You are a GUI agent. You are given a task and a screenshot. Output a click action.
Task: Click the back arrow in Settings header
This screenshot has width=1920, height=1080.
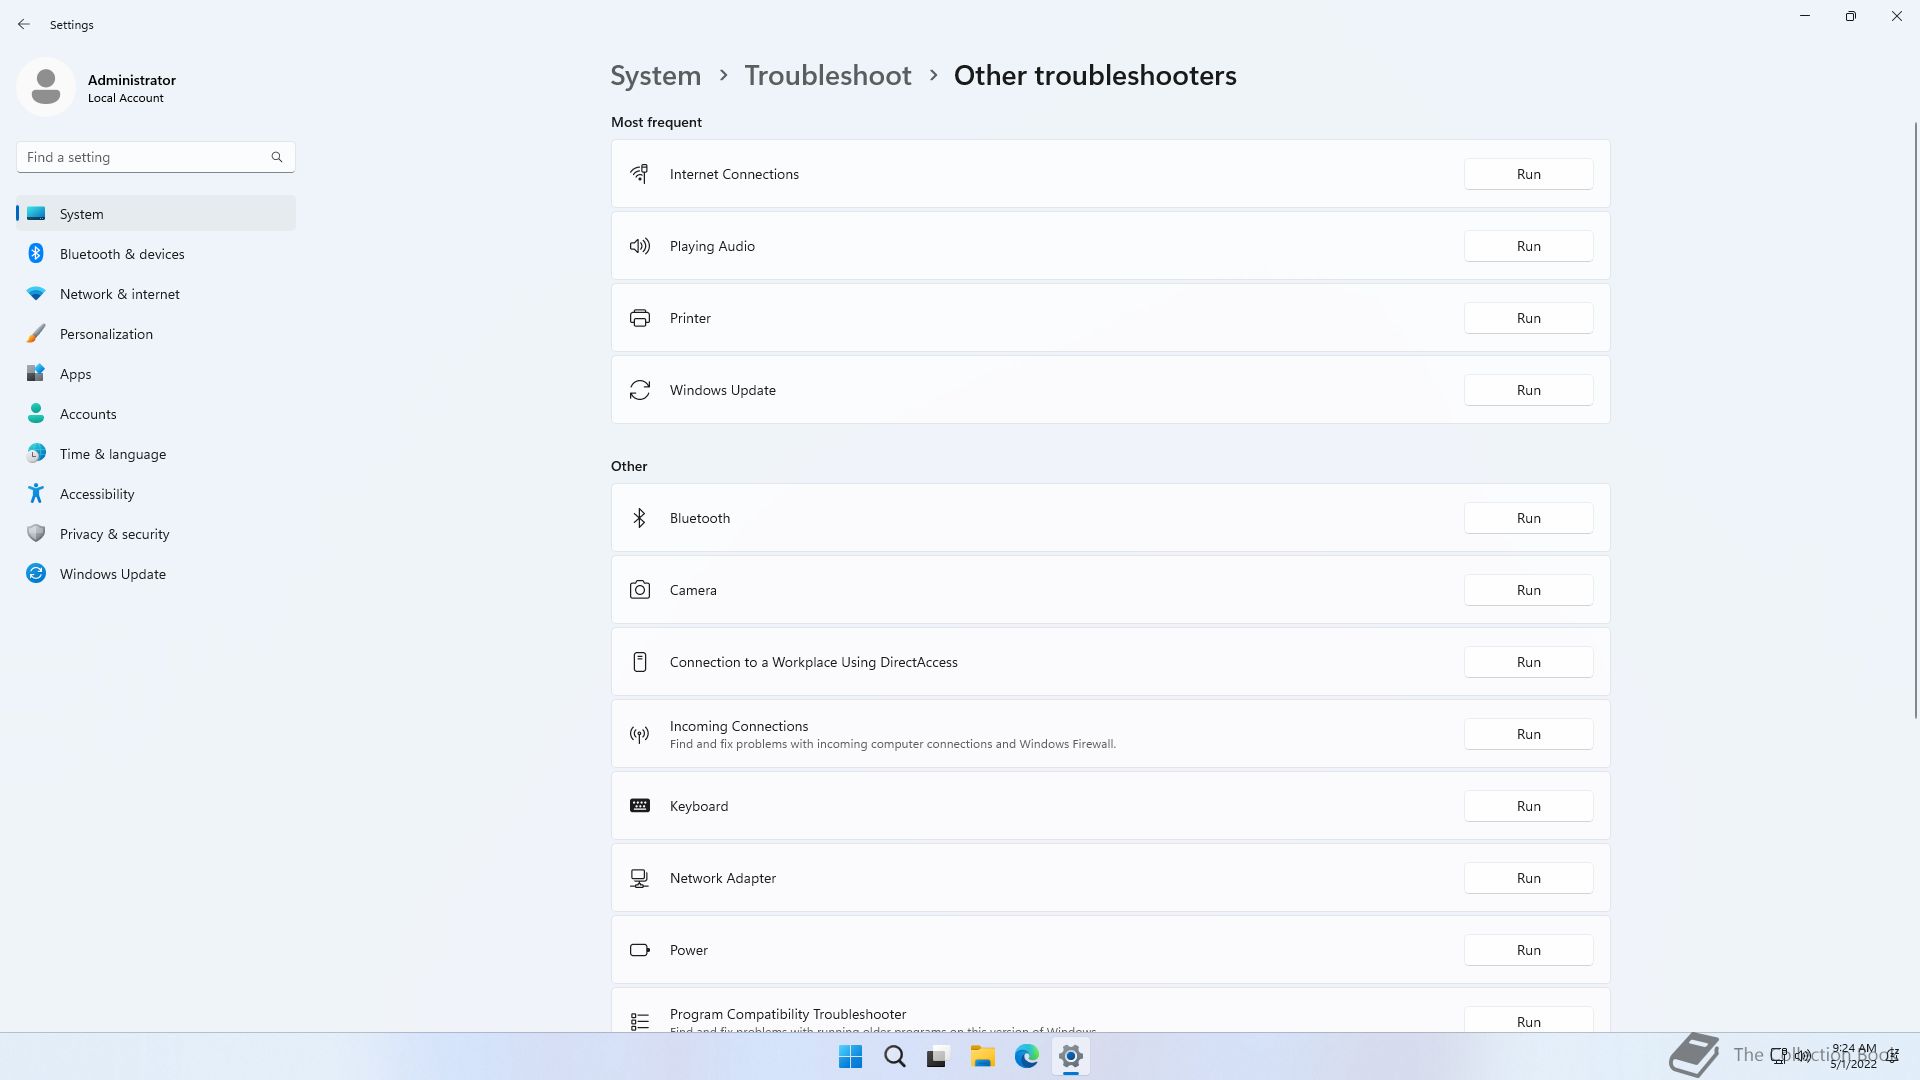pos(24,24)
